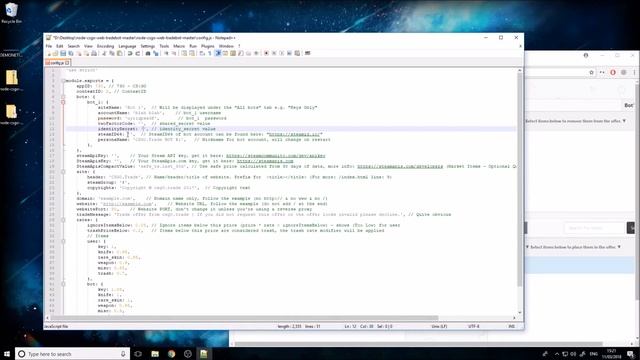Click the Paste toolbar icon
The height and width of the screenshot is (360, 640).
120,53
